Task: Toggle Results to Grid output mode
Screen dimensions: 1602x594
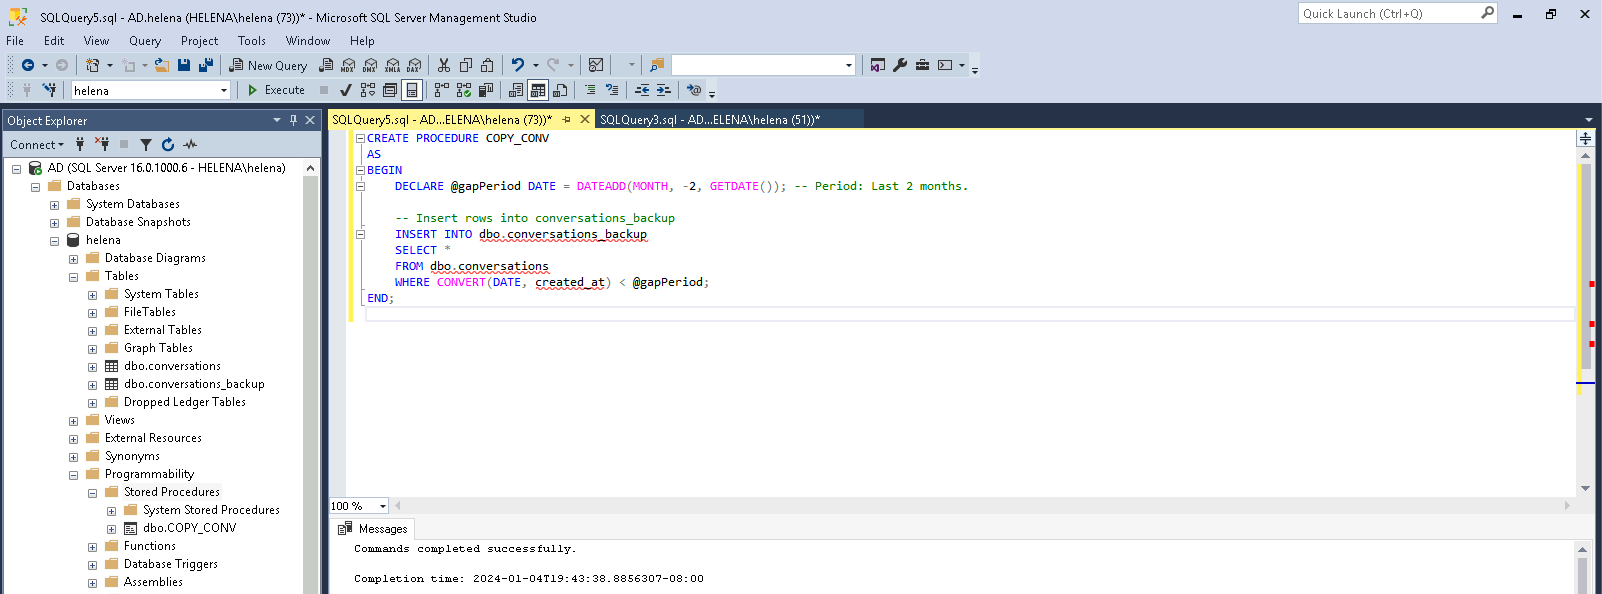Action: [538, 90]
